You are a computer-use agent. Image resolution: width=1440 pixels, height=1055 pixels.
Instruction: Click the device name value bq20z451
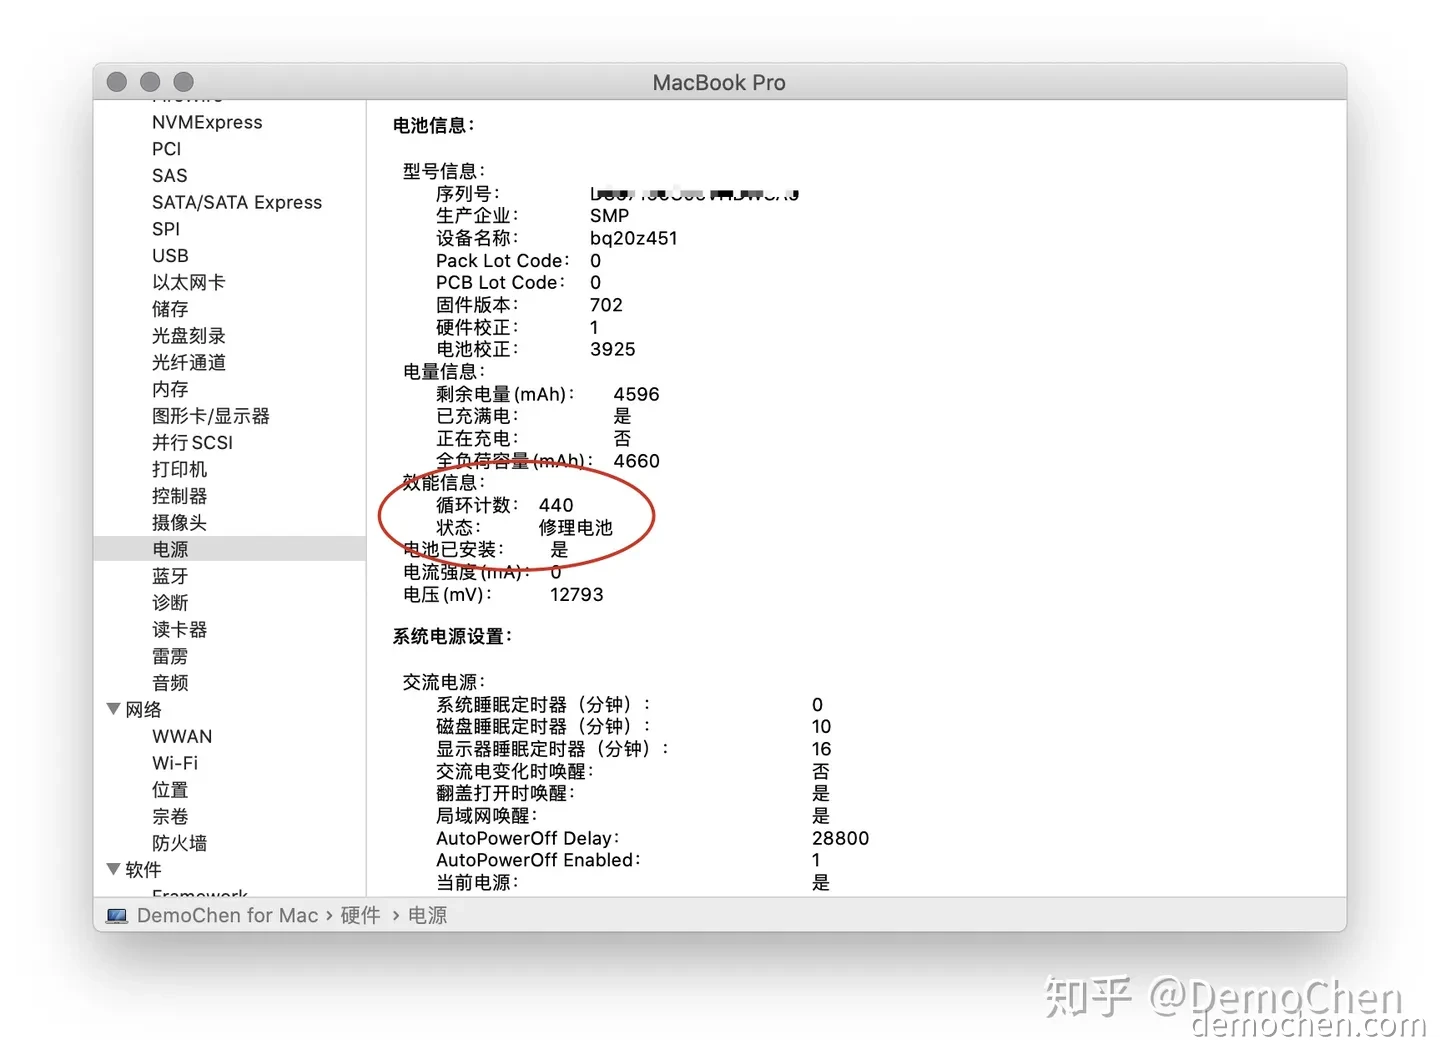pos(634,238)
